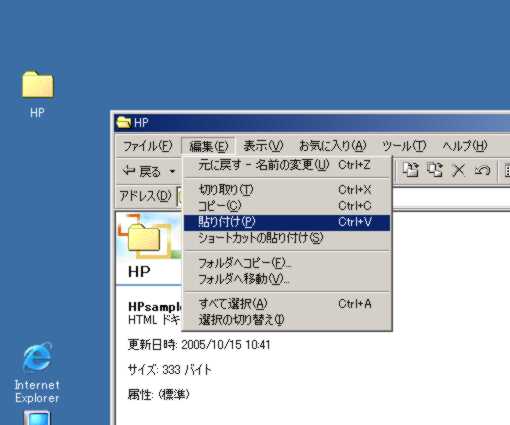Screen dimensions: 510x425
Task: Click 元に戻す - 名前の変更(U) undo entry
Action: coord(287,165)
